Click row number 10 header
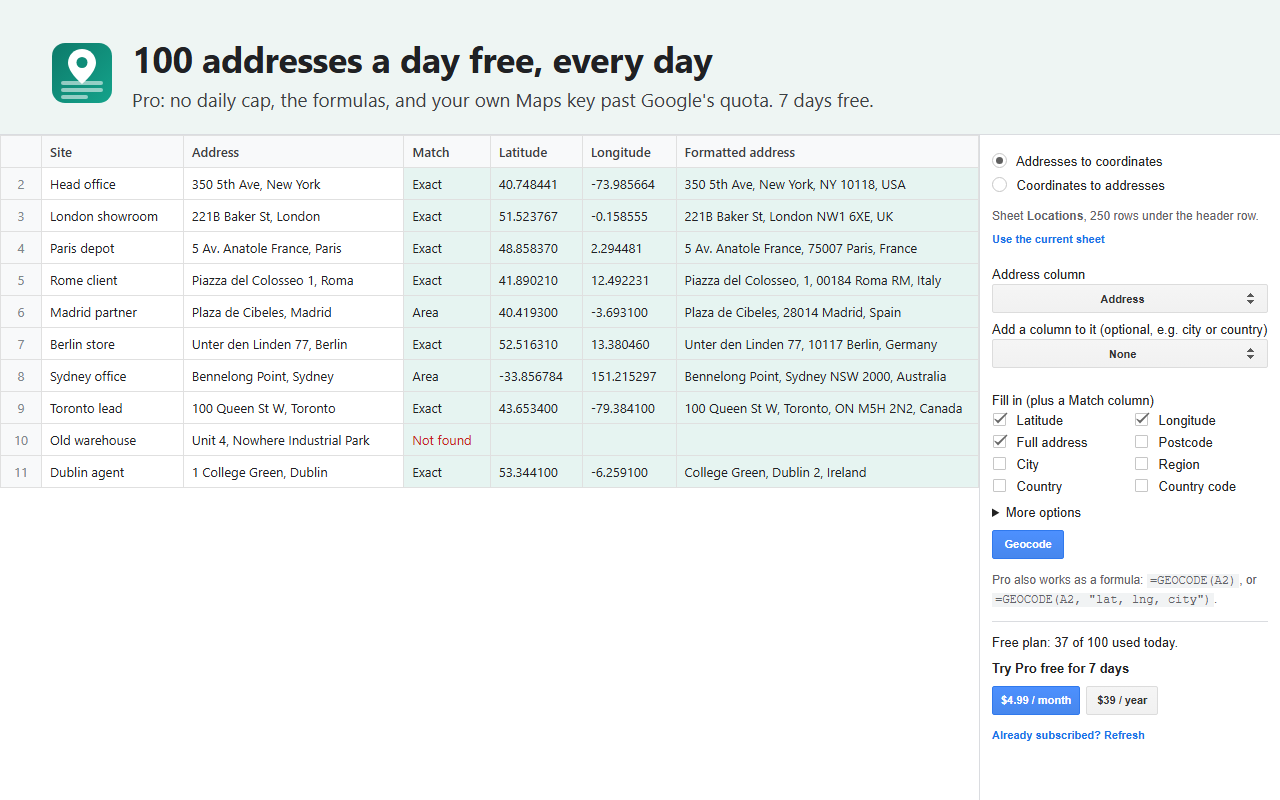1280x800 pixels. coord(21,440)
